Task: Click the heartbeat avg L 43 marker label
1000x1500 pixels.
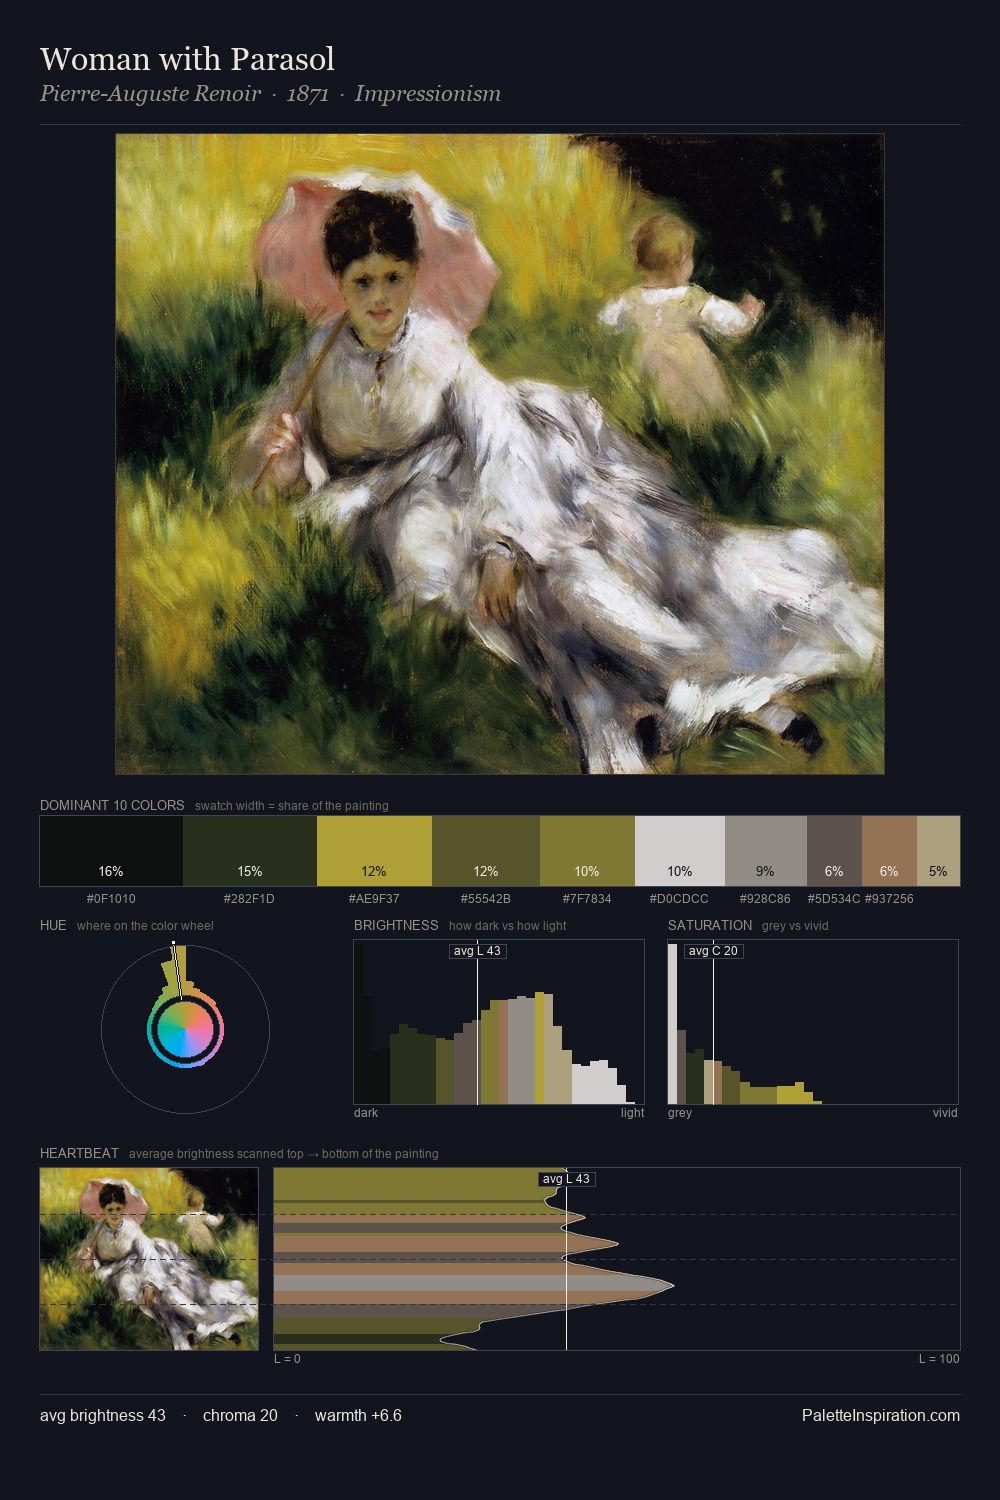Action: click(567, 1179)
